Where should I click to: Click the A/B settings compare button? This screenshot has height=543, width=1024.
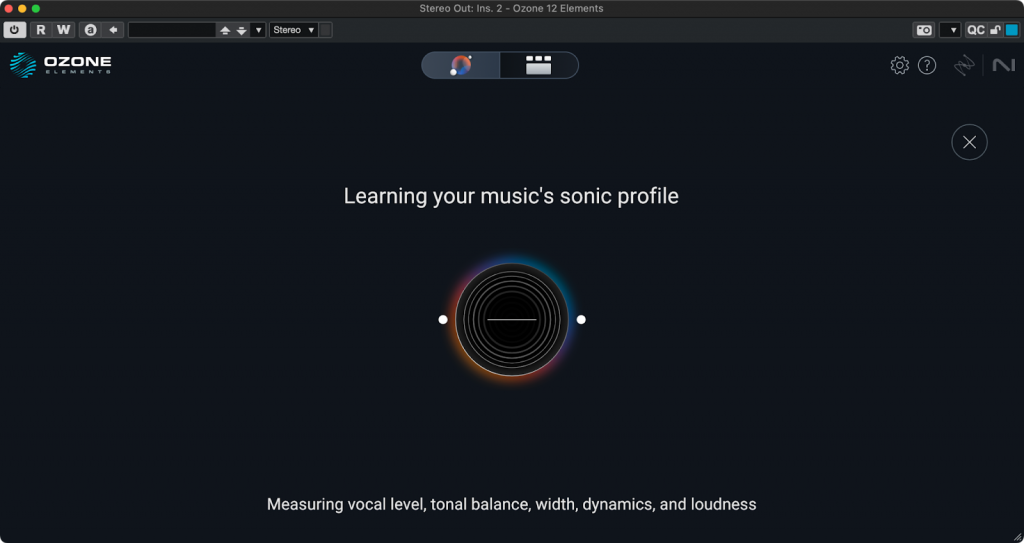91,30
